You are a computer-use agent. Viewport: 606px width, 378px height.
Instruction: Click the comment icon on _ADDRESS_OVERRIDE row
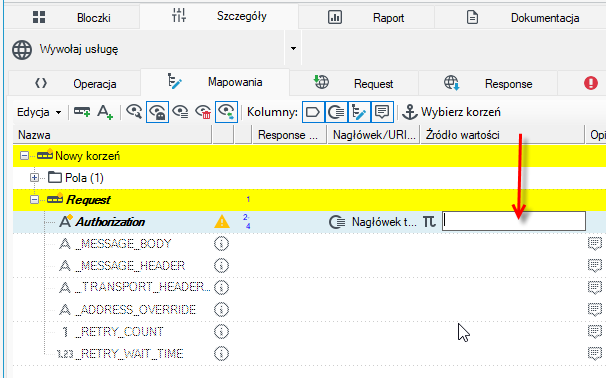tap(595, 310)
